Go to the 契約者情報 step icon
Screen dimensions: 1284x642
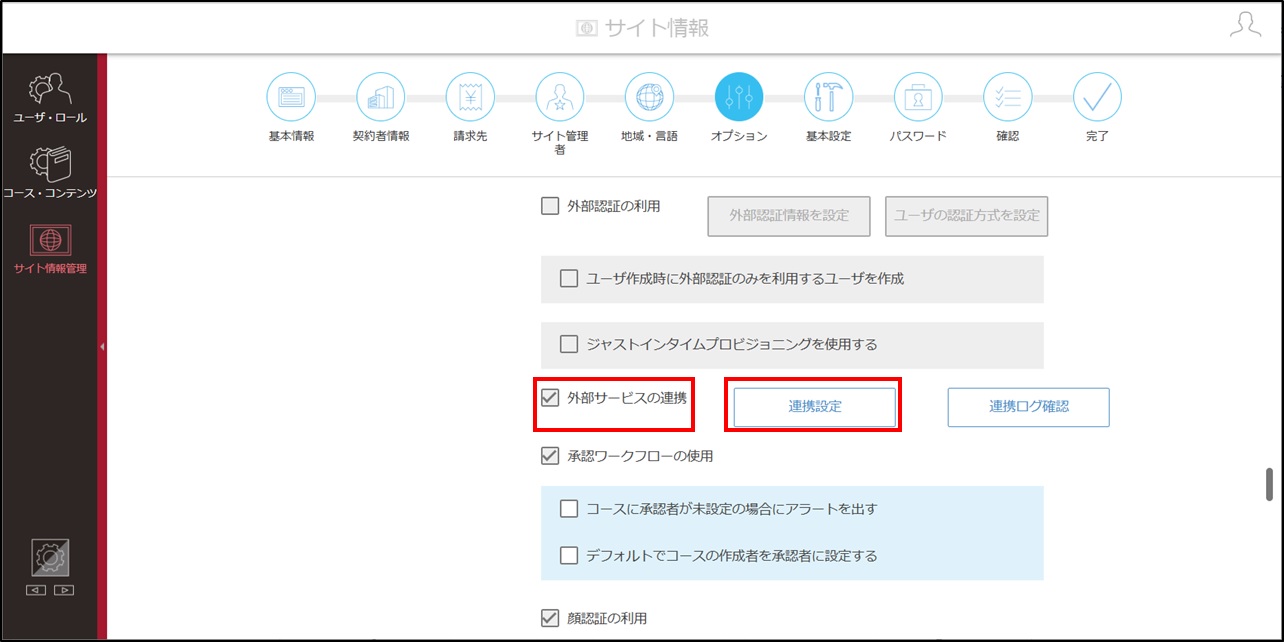point(381,98)
